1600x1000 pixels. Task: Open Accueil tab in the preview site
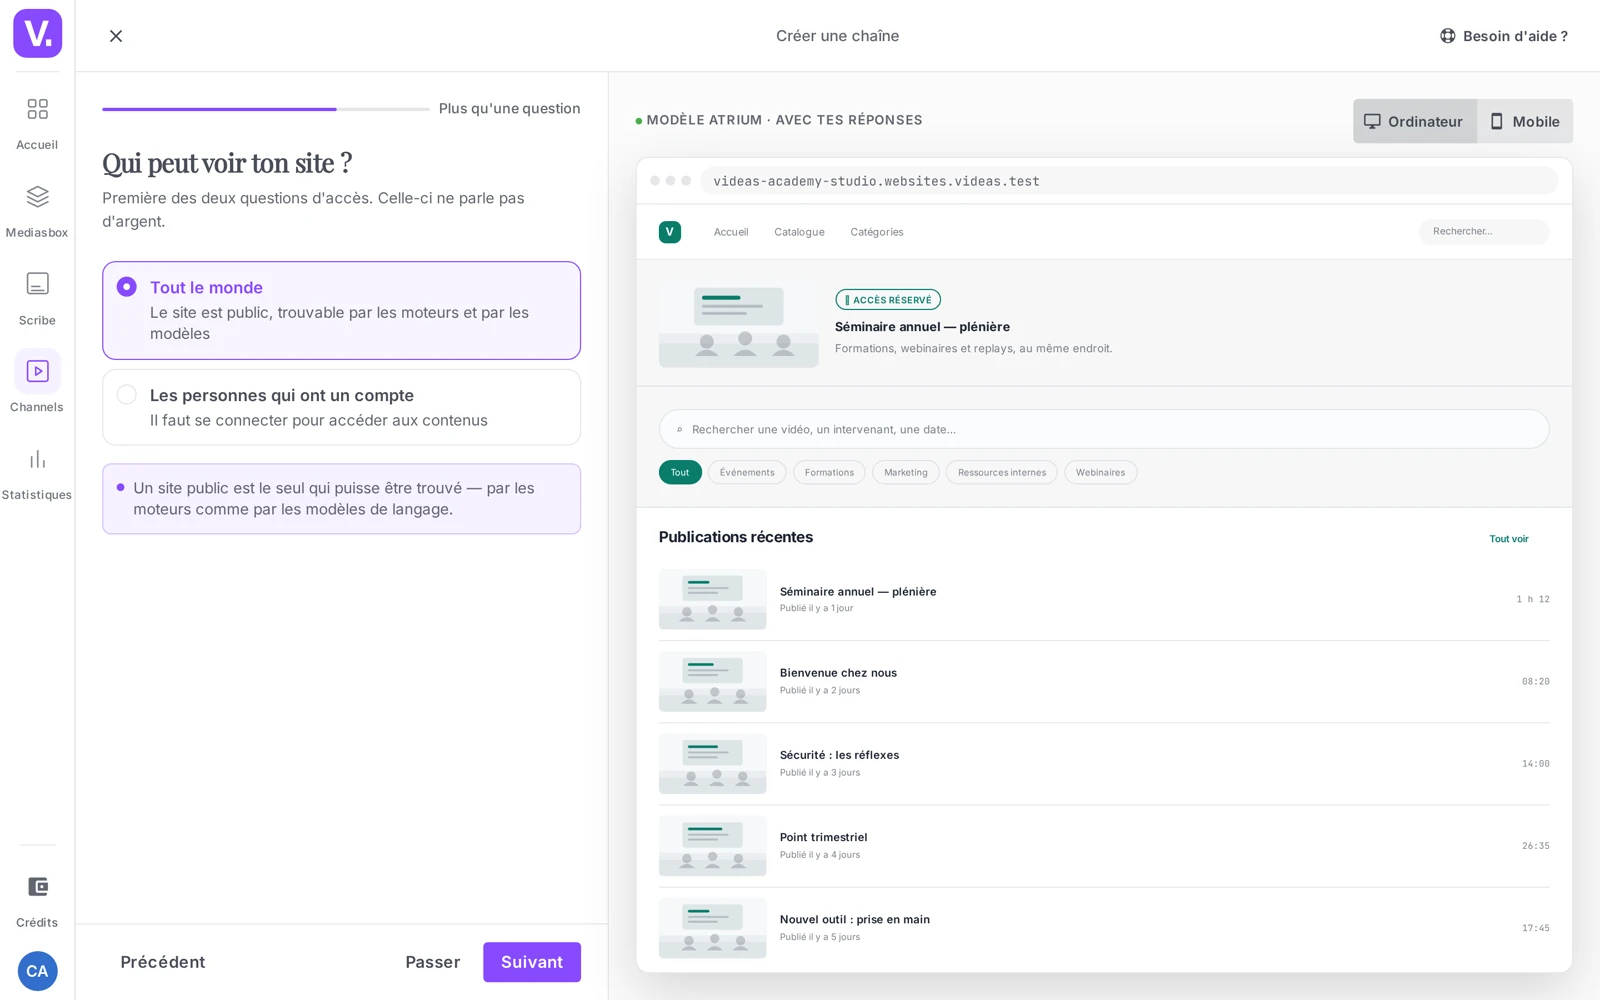[731, 232]
